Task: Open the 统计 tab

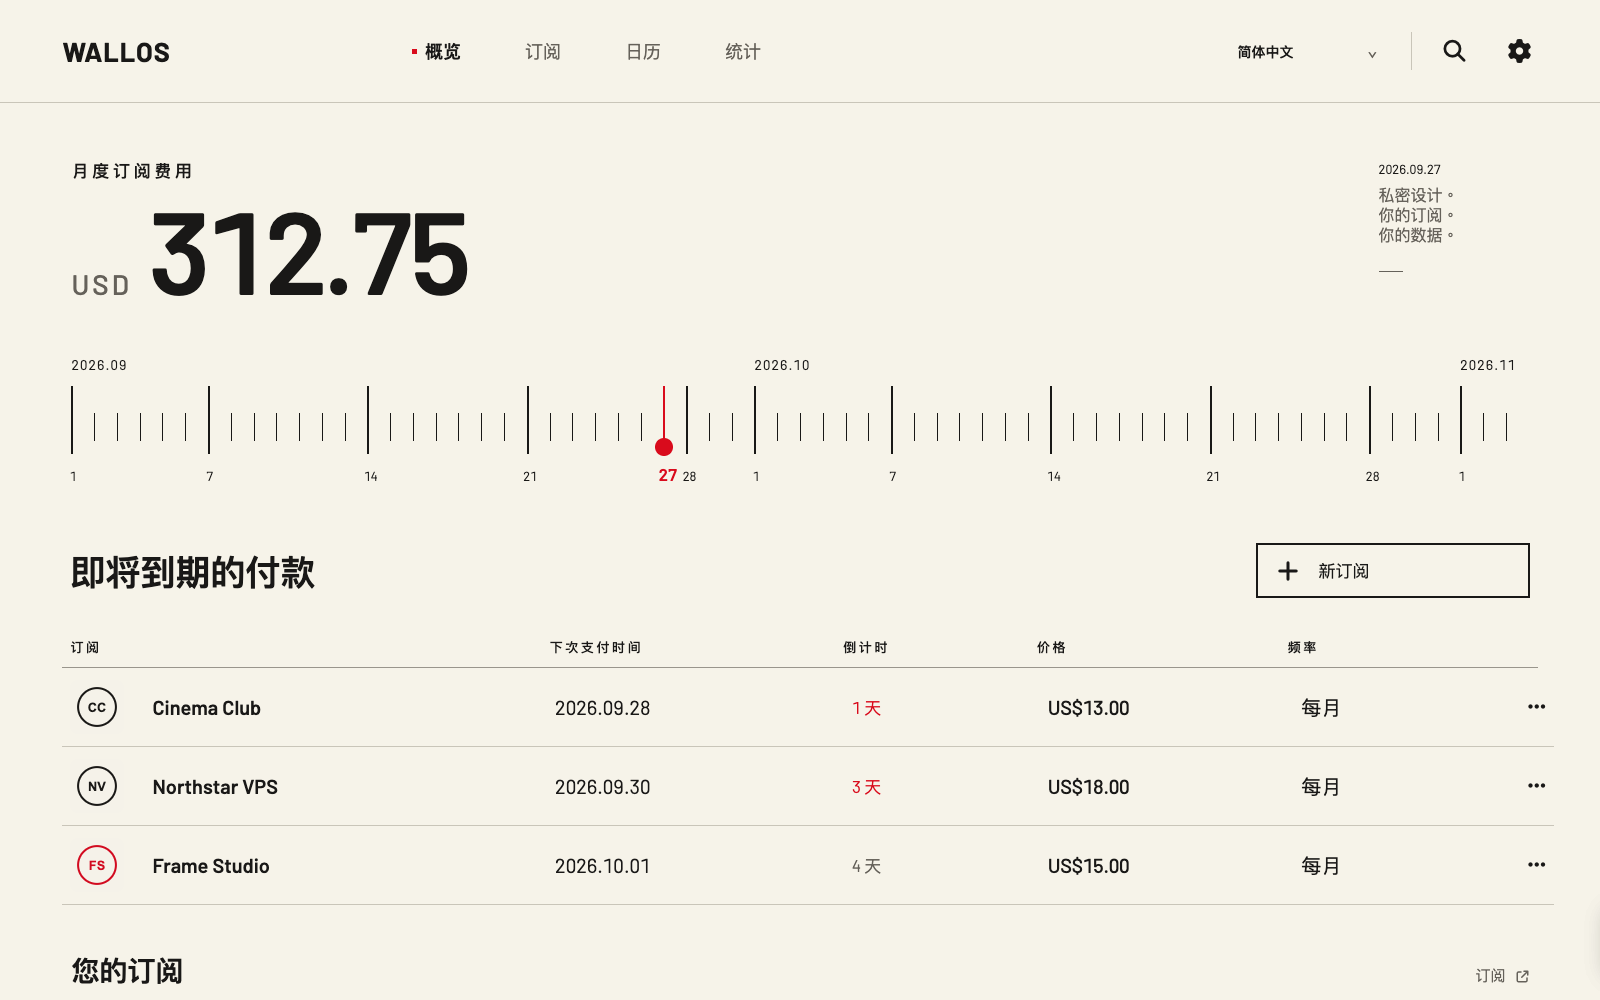Action: [x=743, y=52]
